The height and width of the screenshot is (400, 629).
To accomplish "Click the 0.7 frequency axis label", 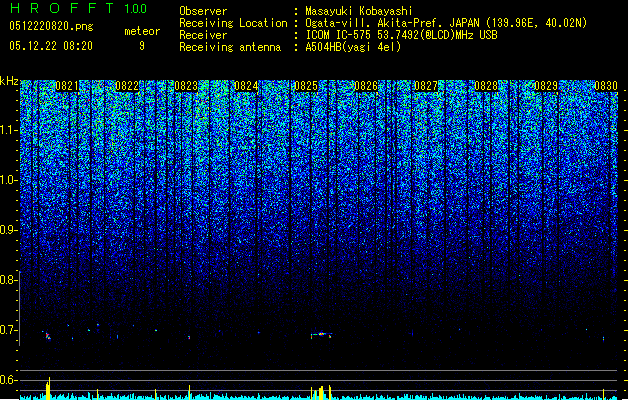I will 8,330.
